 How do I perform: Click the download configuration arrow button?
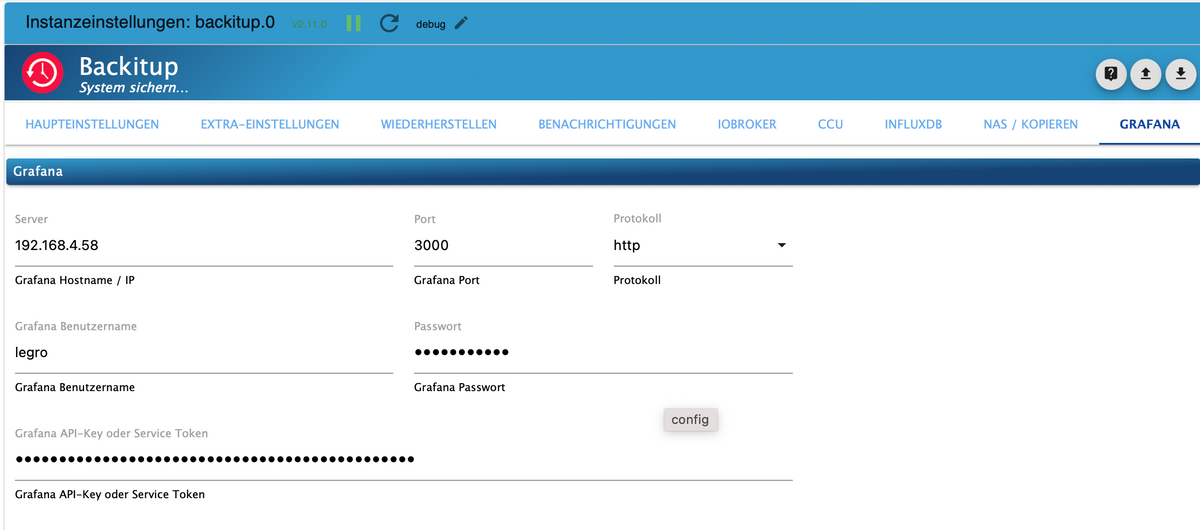click(x=1181, y=73)
